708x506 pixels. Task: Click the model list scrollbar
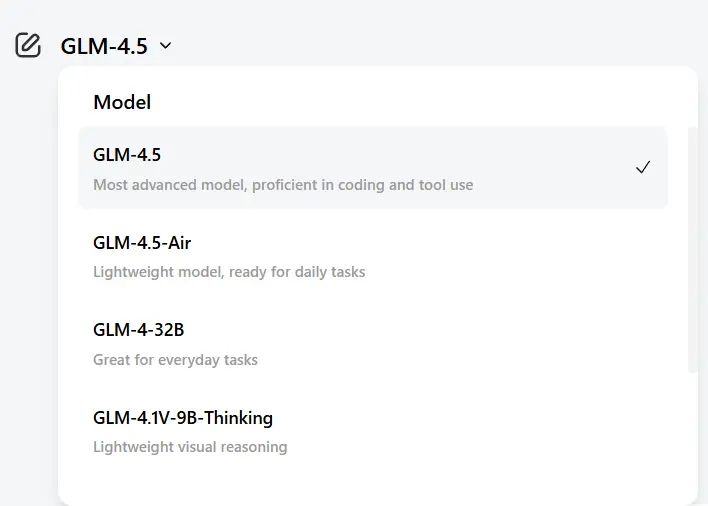[x=692, y=250]
